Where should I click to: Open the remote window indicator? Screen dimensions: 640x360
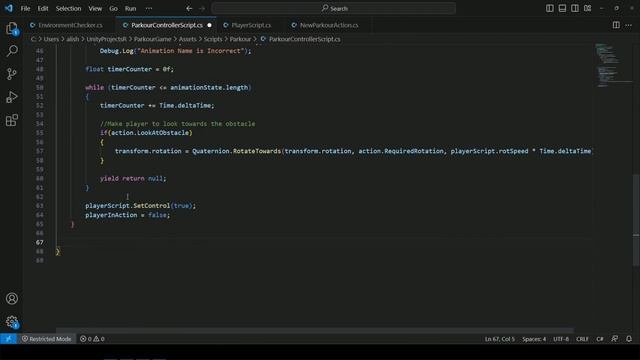(x=8, y=339)
